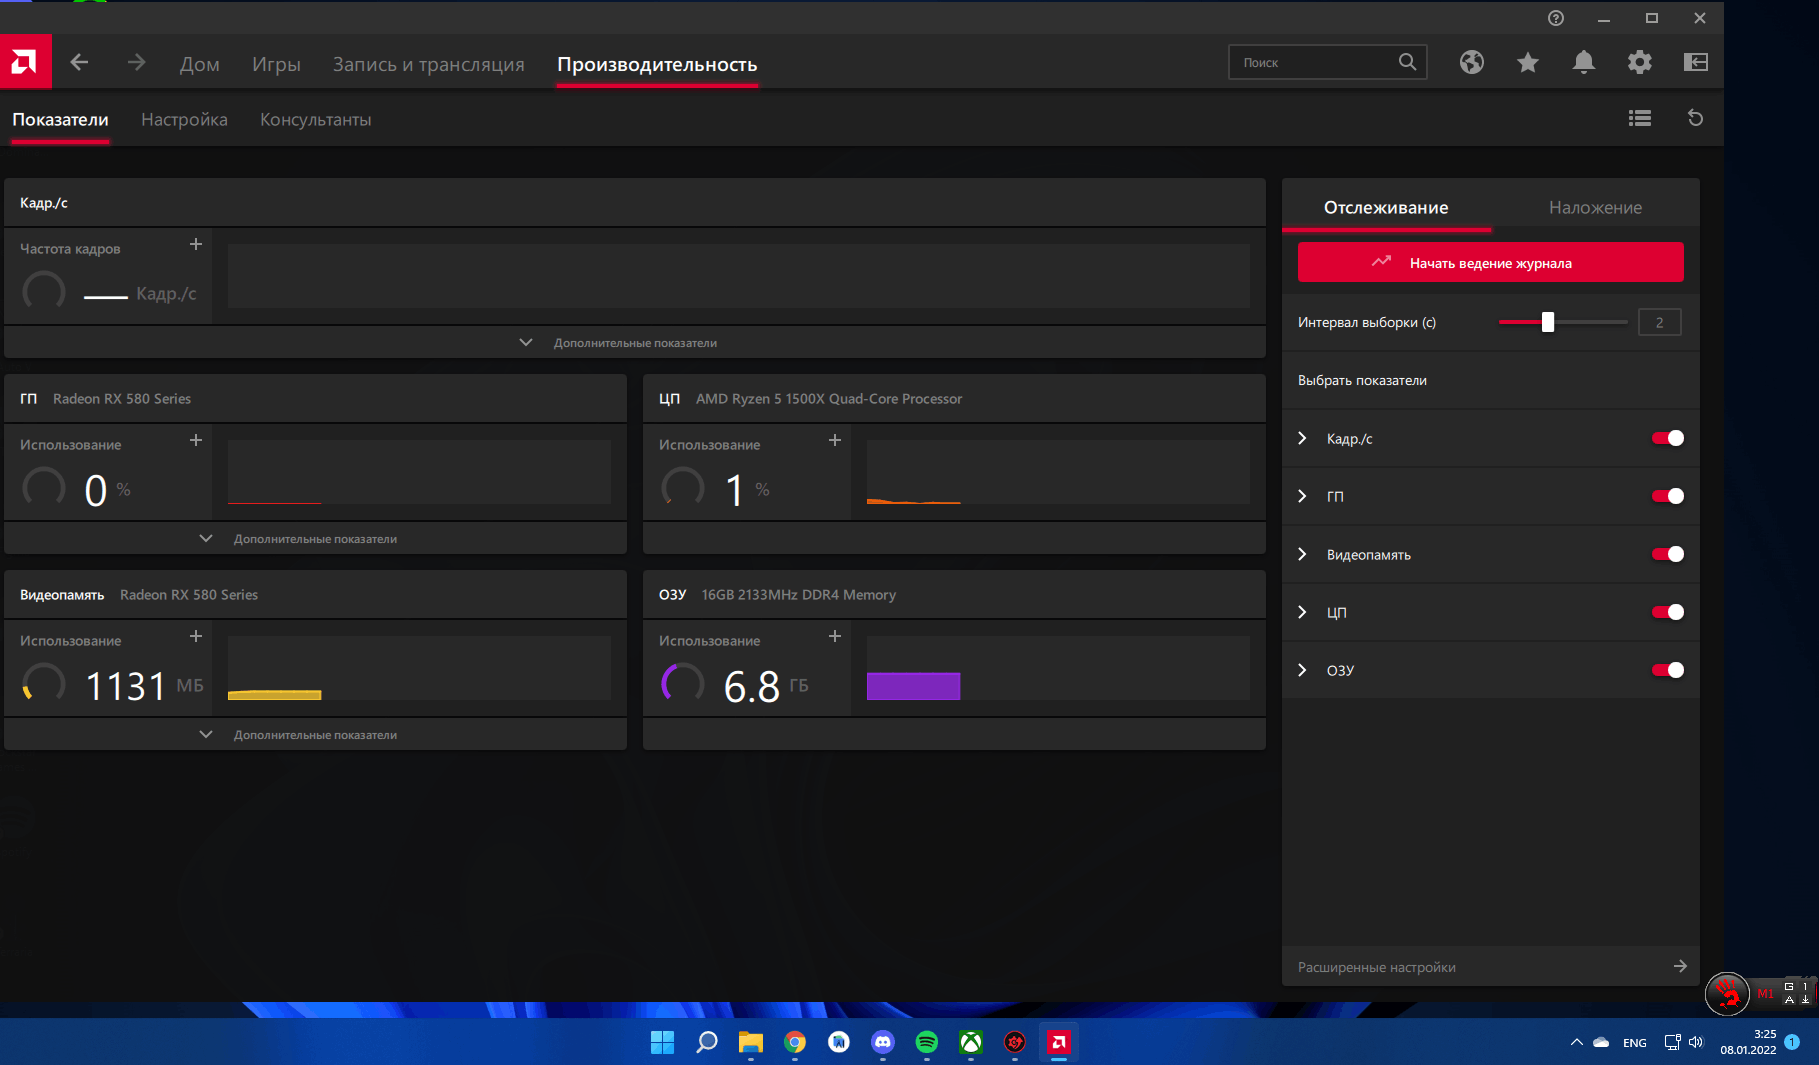This screenshot has height=1065, width=1819.
Task: Expand ЦП metric list
Action: click(1302, 612)
